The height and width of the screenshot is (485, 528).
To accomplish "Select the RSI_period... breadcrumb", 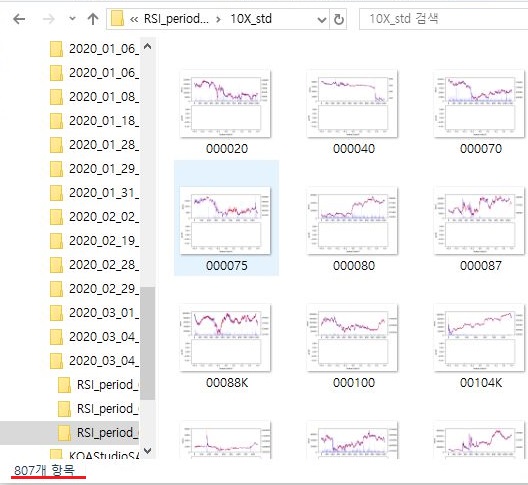I will tap(176, 19).
